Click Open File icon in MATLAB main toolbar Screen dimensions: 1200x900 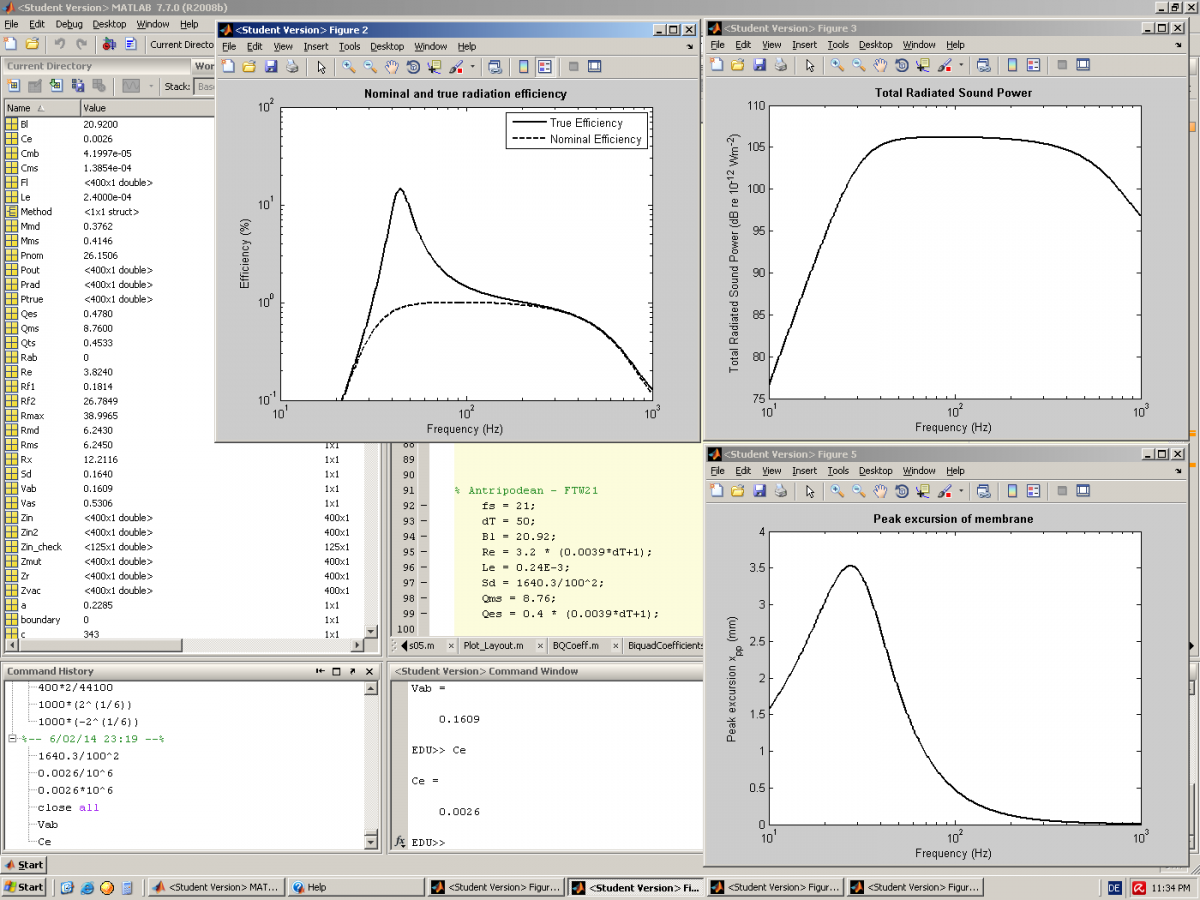click(32, 44)
